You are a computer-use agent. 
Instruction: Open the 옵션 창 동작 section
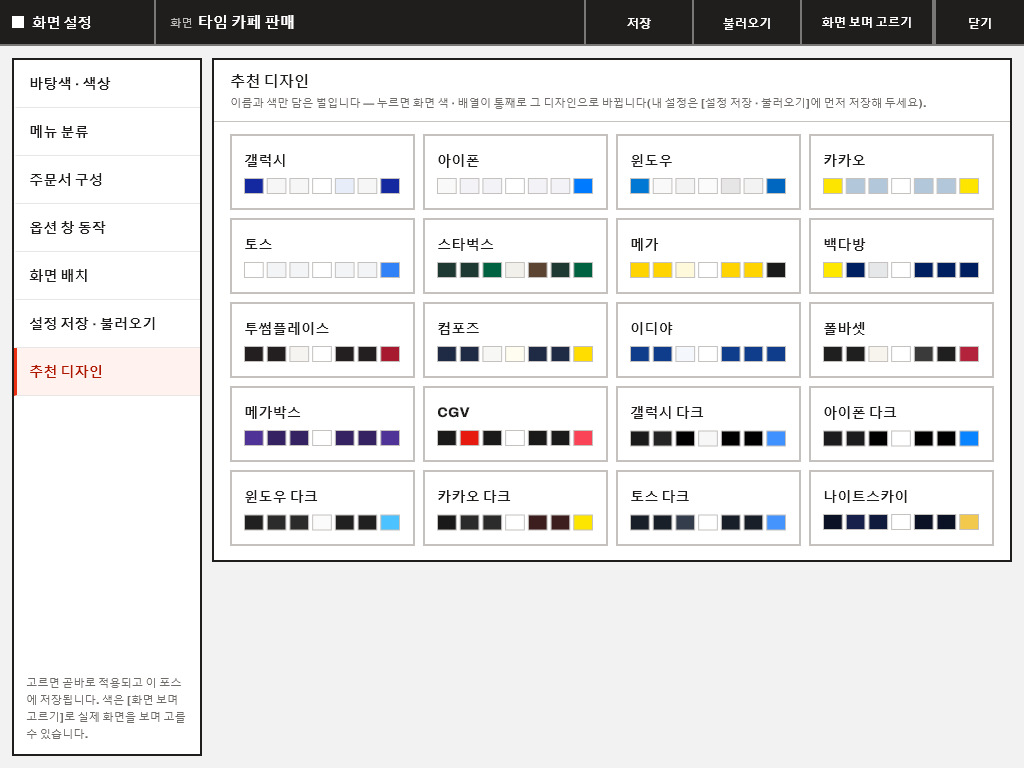pyautogui.click(x=107, y=228)
